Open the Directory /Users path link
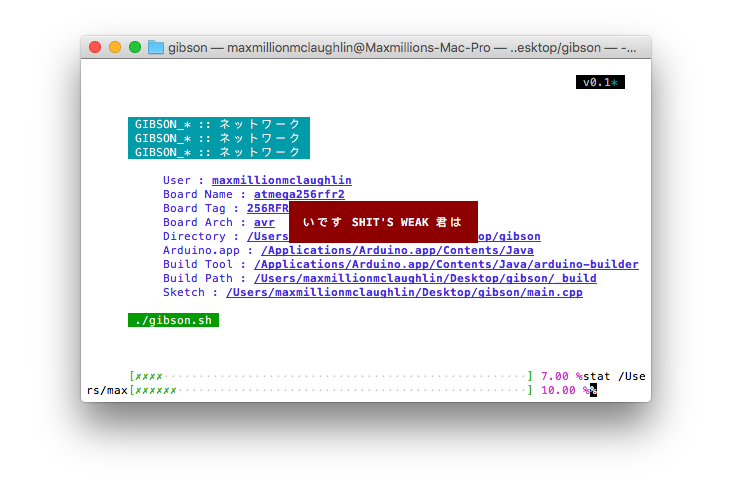 (268, 237)
